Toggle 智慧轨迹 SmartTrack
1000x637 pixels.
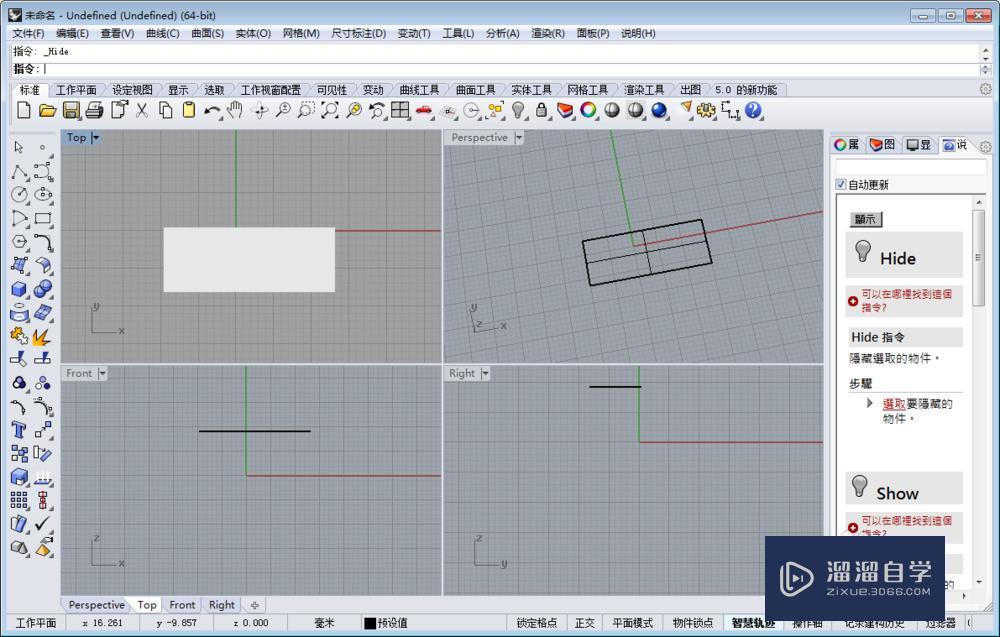tap(753, 623)
